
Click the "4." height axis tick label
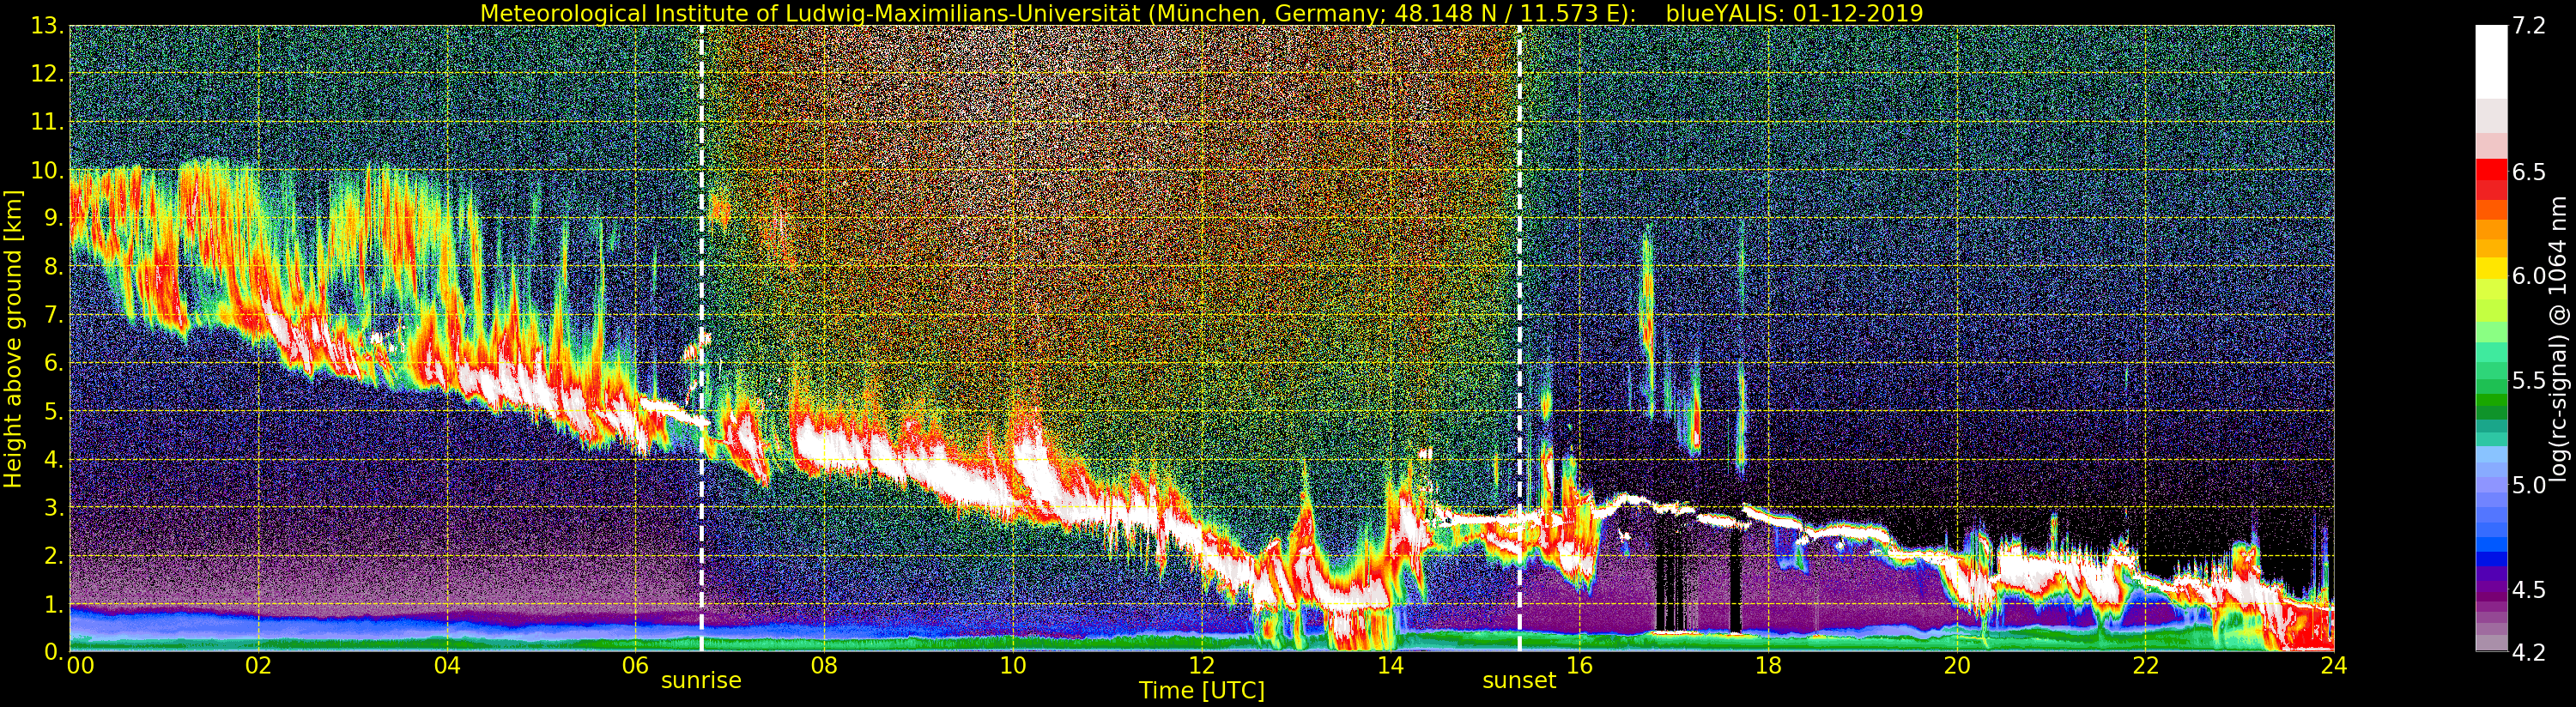click(54, 459)
